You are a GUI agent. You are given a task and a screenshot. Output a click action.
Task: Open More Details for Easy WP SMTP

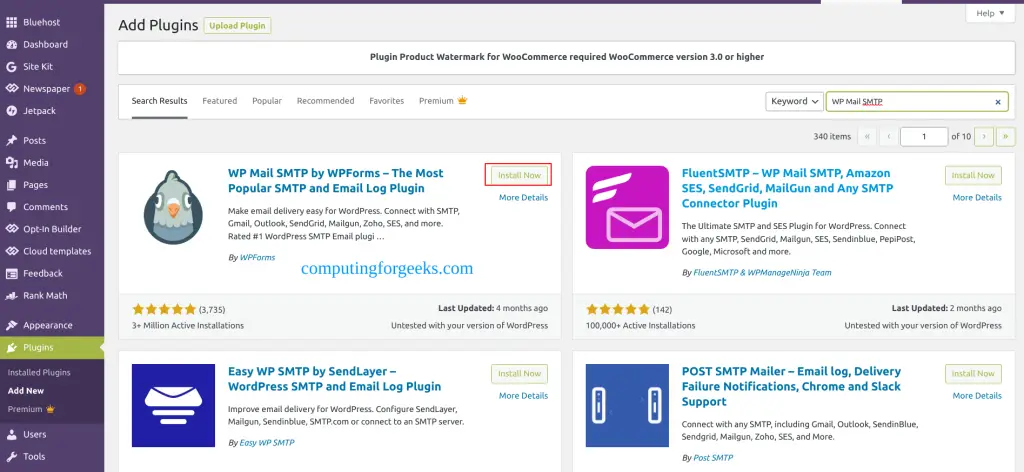[523, 396]
